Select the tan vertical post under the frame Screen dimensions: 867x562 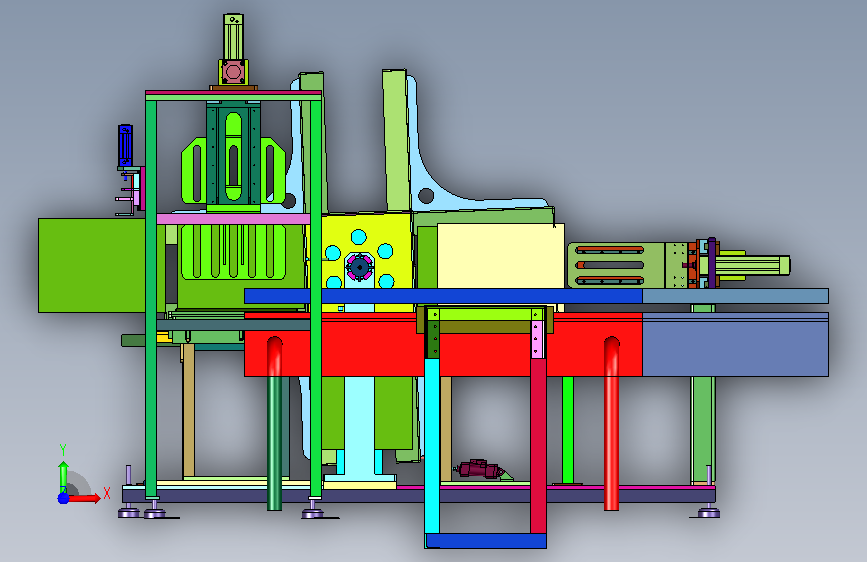point(189,410)
